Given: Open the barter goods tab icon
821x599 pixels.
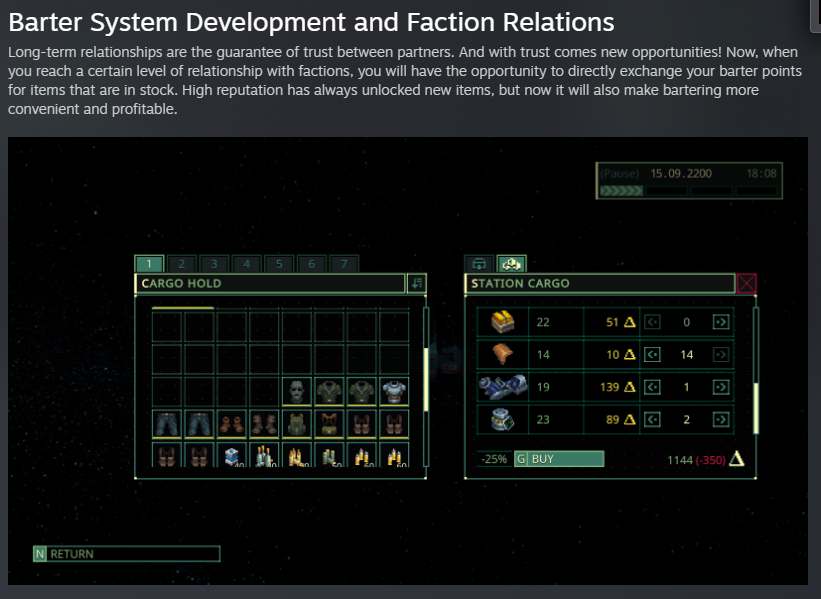Looking at the screenshot, I should tap(512, 264).
